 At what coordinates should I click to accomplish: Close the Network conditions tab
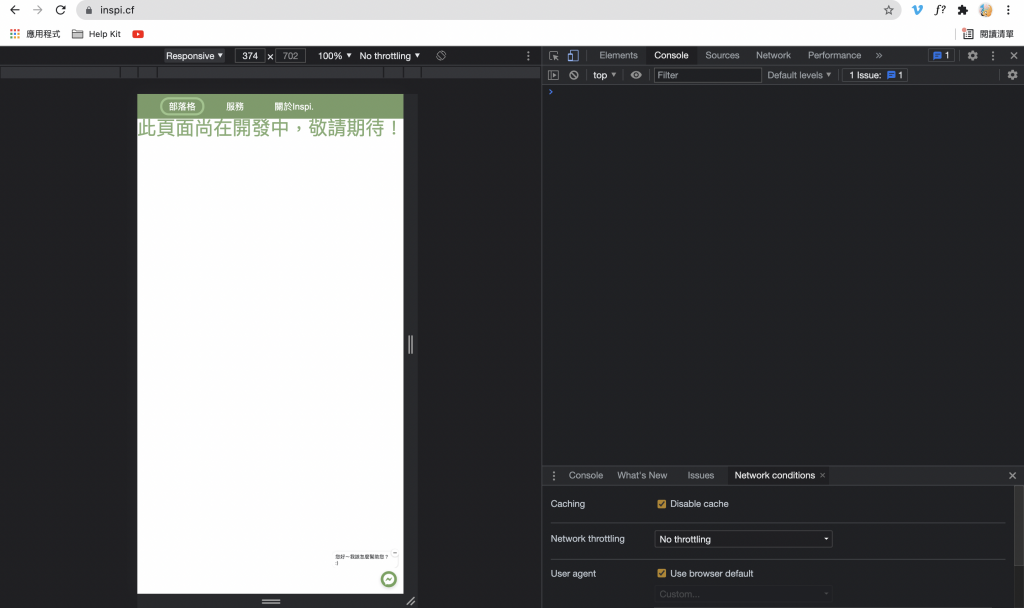click(x=823, y=475)
